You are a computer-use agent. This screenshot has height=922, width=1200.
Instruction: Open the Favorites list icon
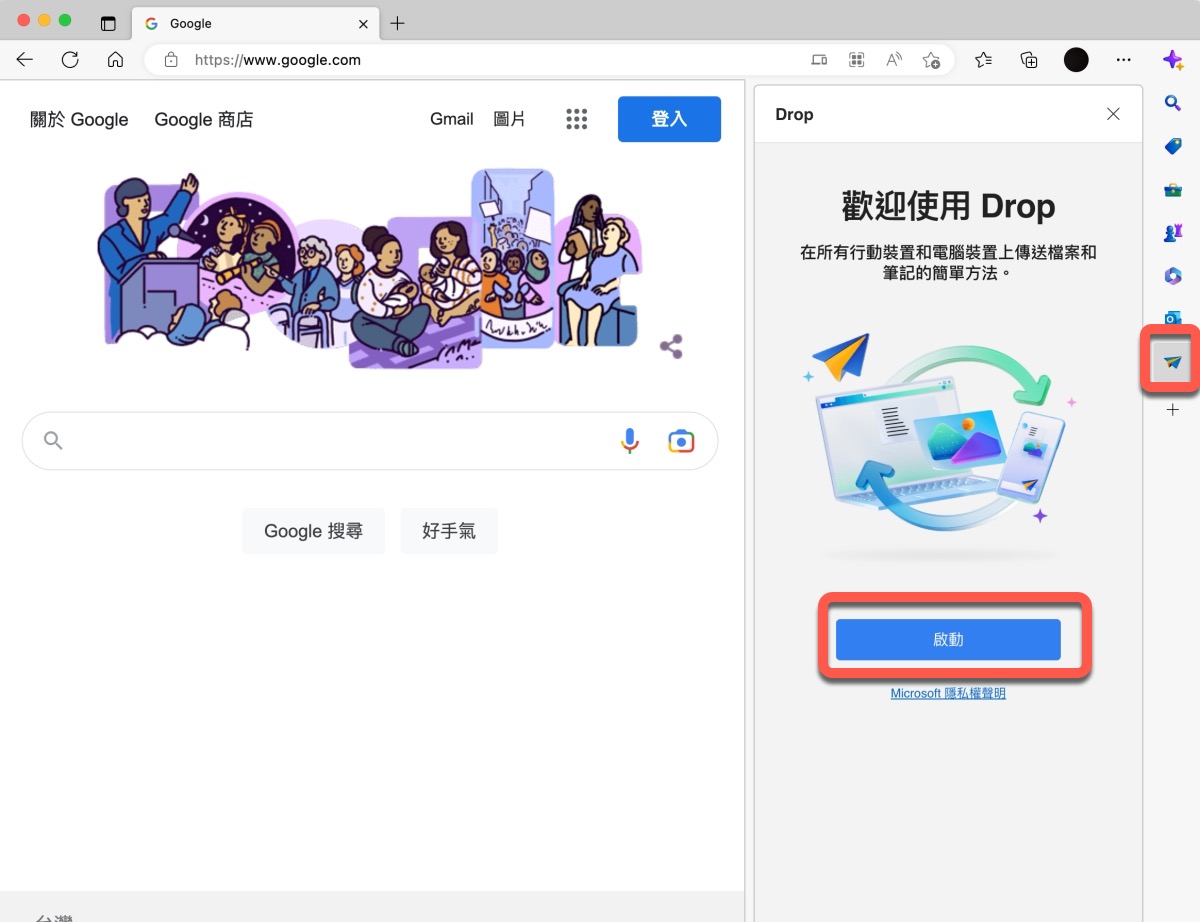(x=983, y=60)
